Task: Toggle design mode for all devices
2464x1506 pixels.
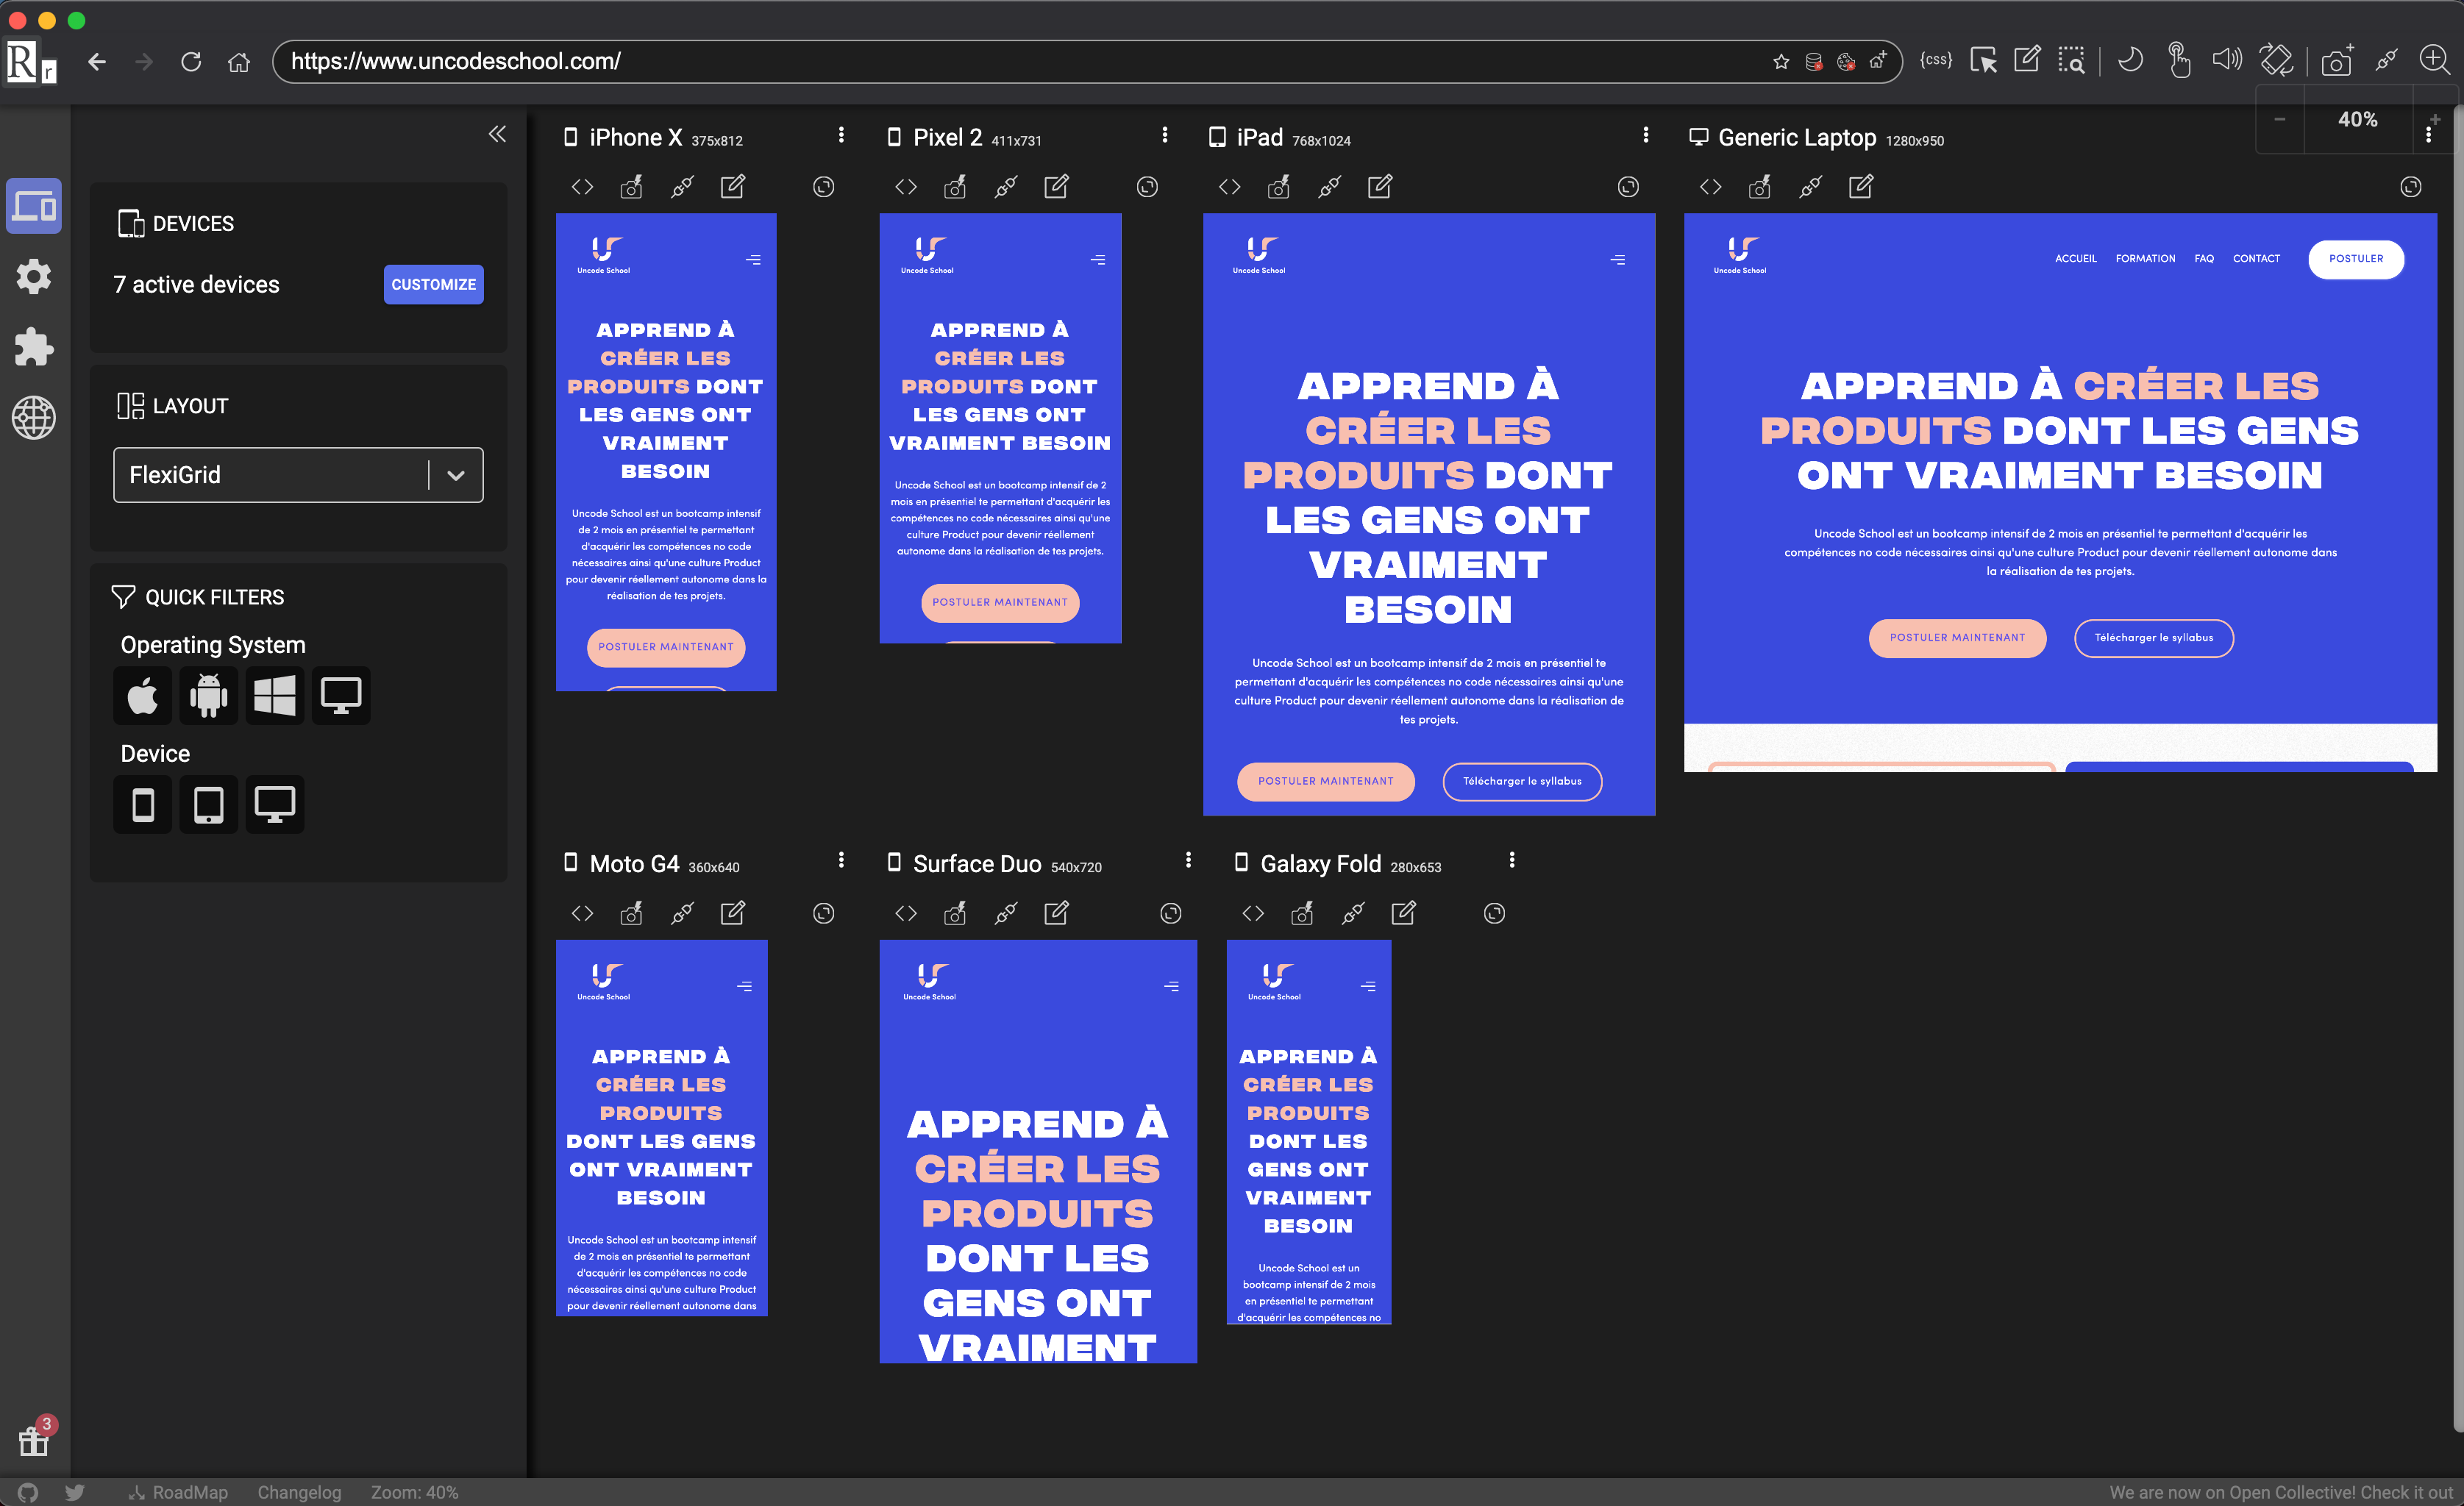Action: click(2027, 60)
